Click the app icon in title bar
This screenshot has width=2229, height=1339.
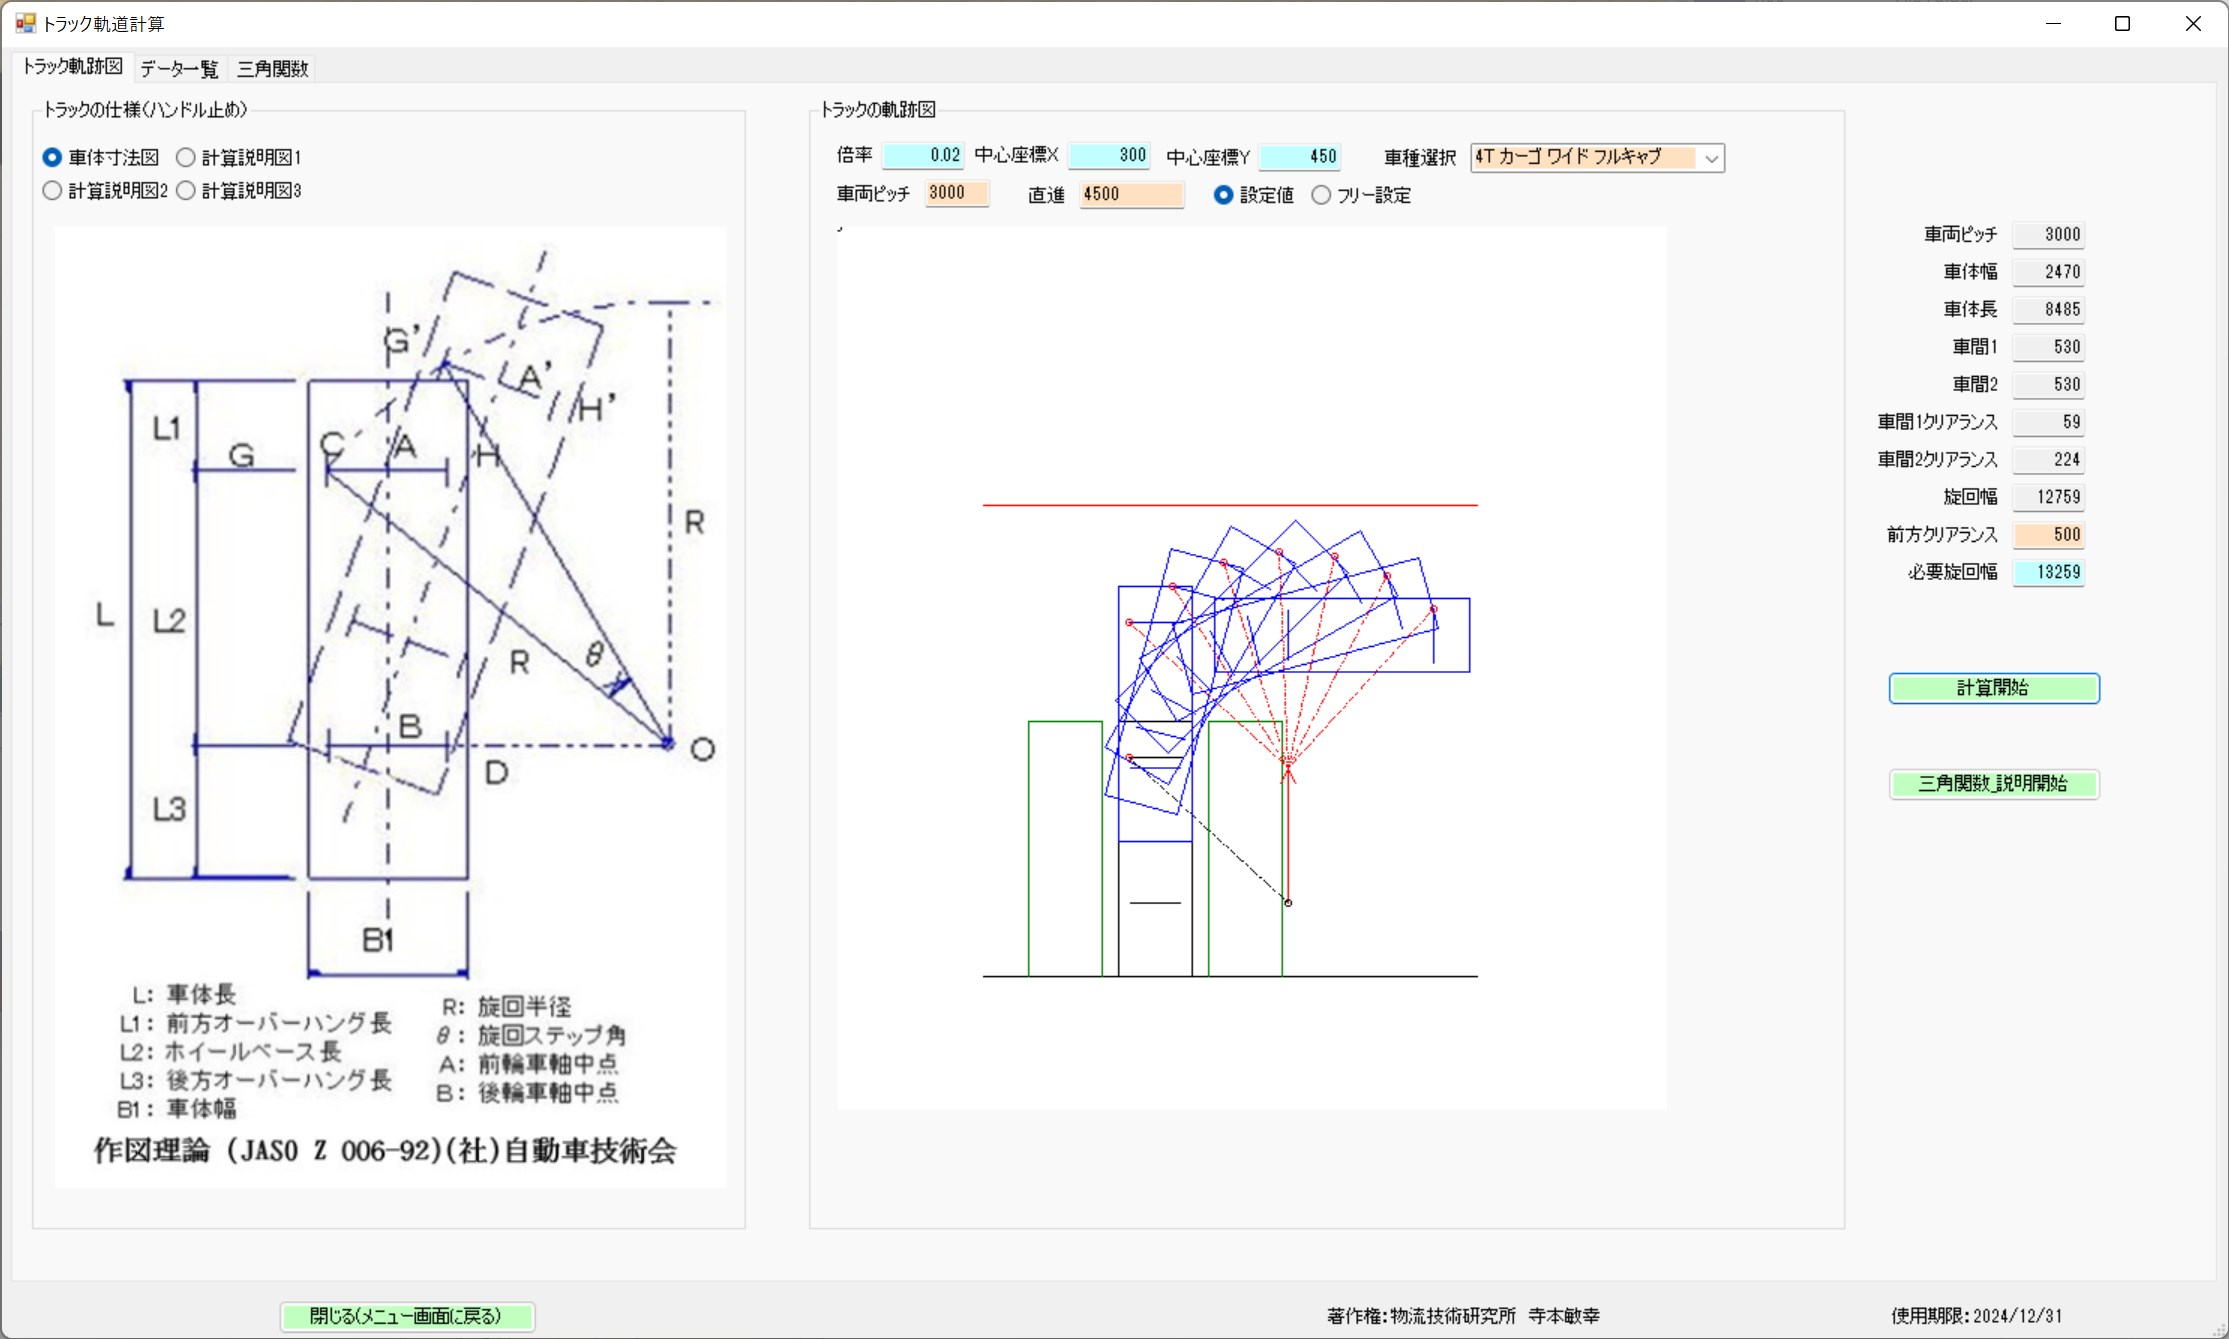(x=25, y=23)
